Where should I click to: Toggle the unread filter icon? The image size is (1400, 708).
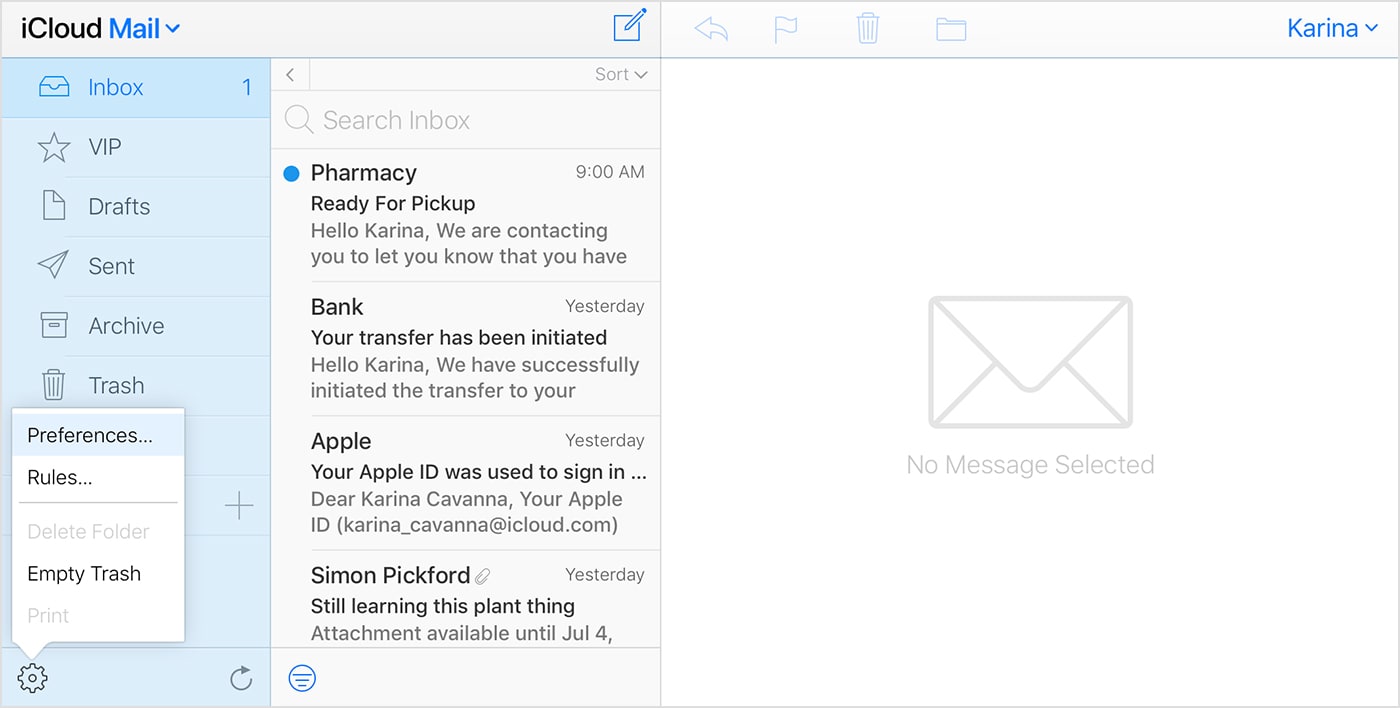pyautogui.click(x=302, y=679)
